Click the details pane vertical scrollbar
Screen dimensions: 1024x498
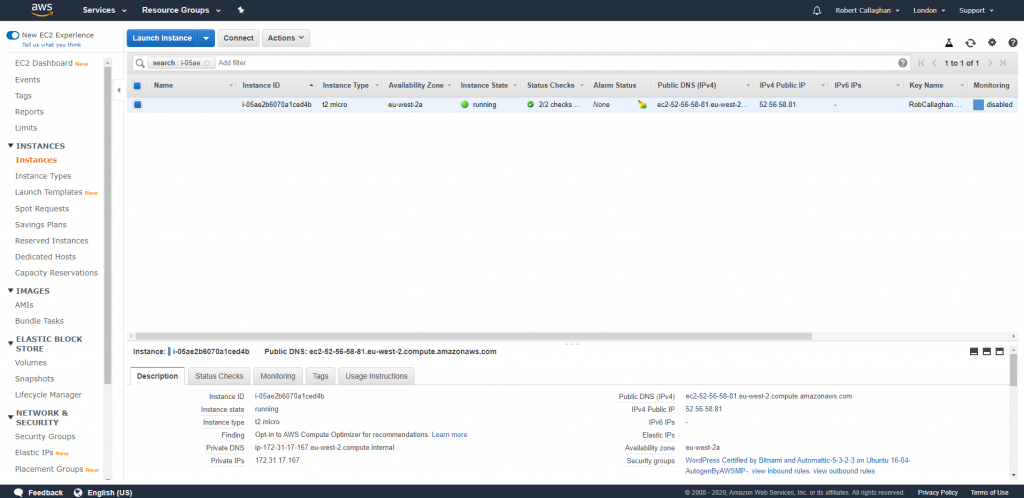coord(1013,370)
